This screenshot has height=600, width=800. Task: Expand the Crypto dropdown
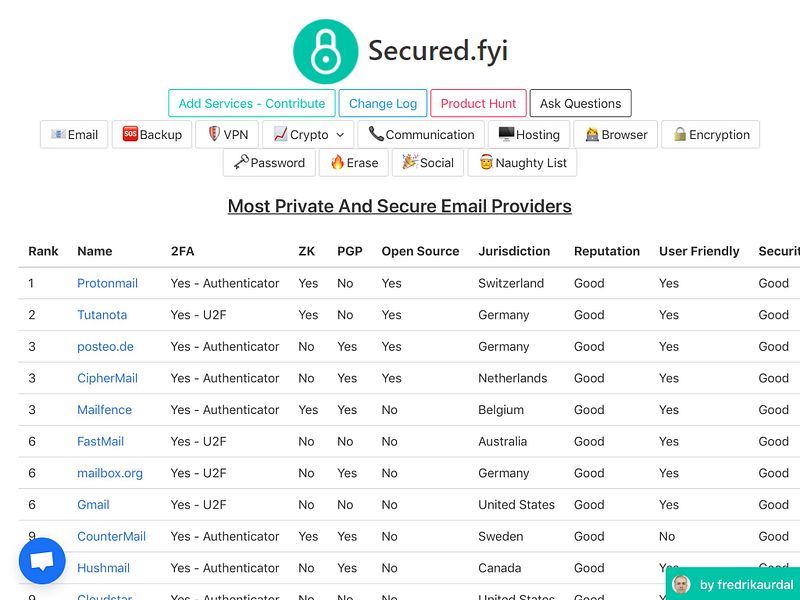click(307, 134)
